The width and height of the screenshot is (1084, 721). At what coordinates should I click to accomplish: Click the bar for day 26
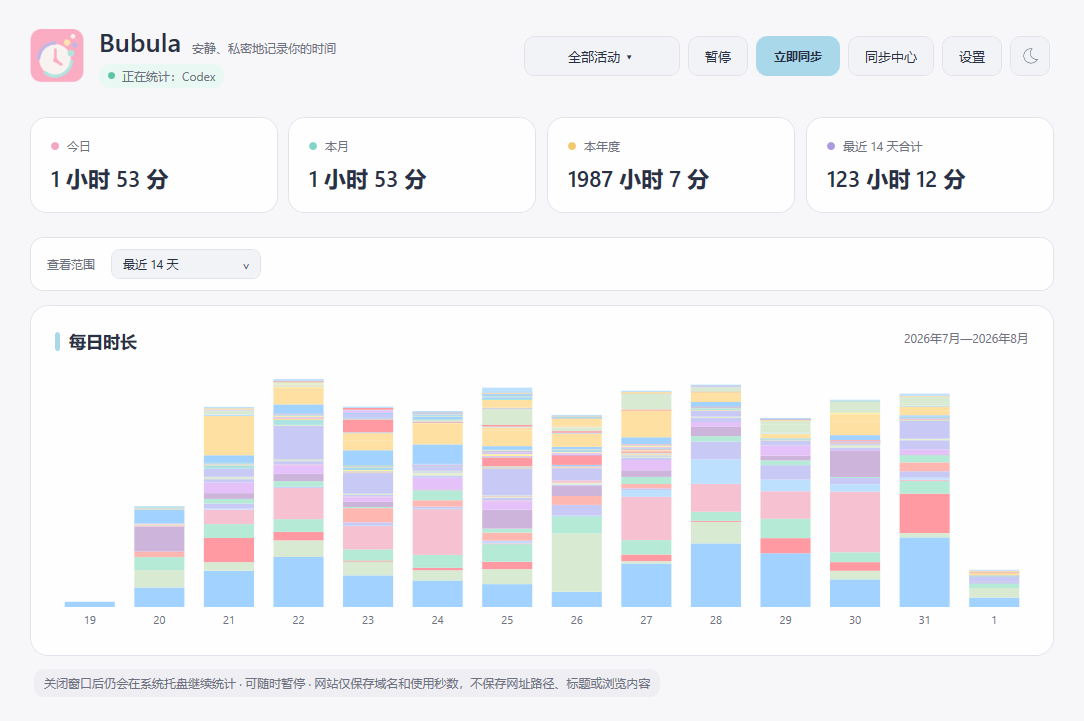tap(577, 511)
